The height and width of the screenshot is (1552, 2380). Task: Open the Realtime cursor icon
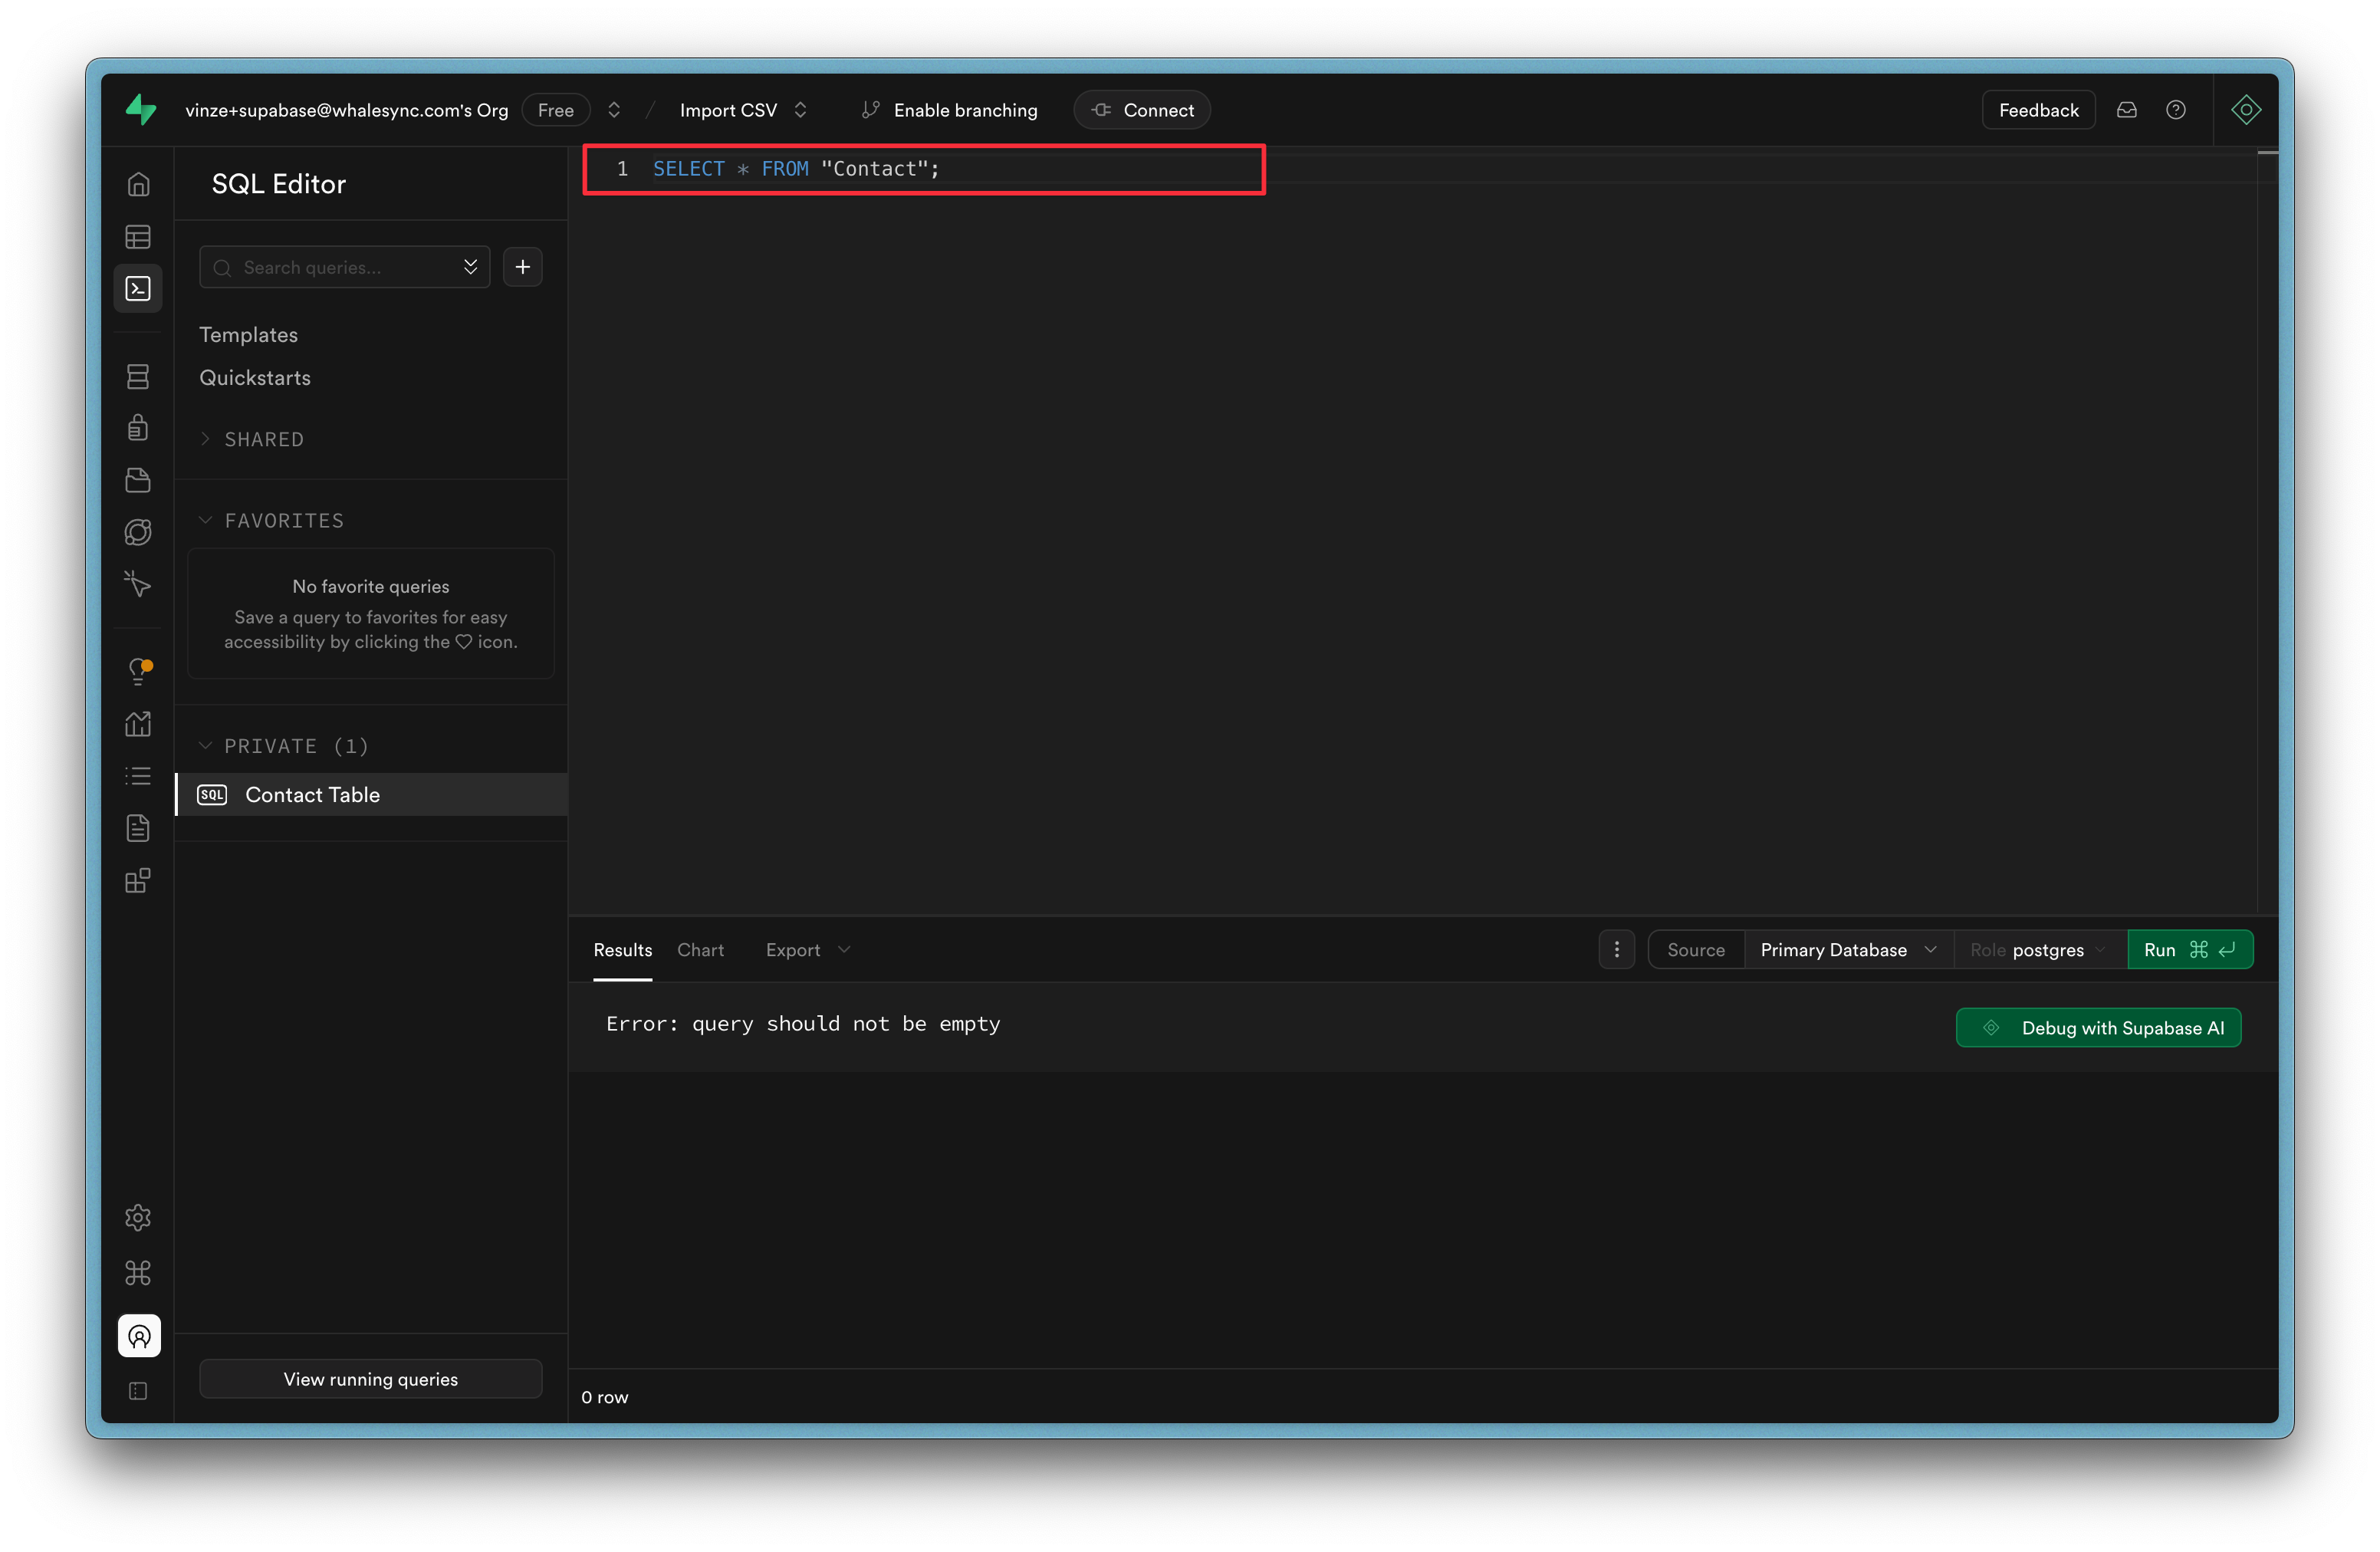coord(138,584)
